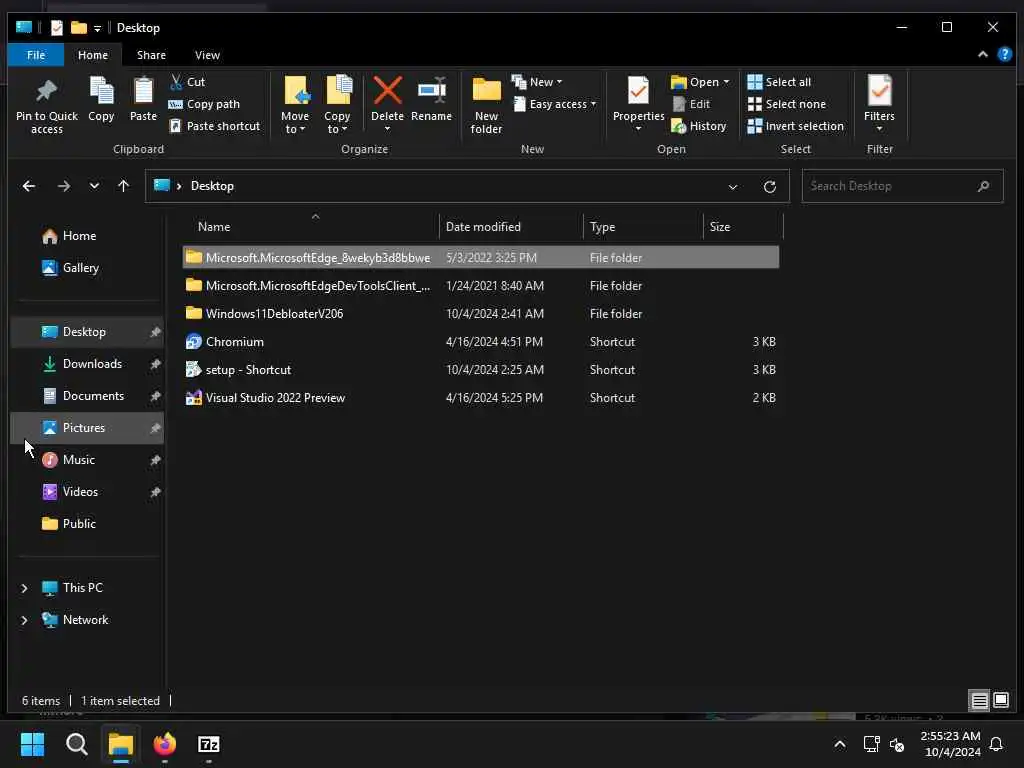Viewport: 1024px width, 768px height.
Task: Open the Windows Start menu
Action: pos(32,744)
